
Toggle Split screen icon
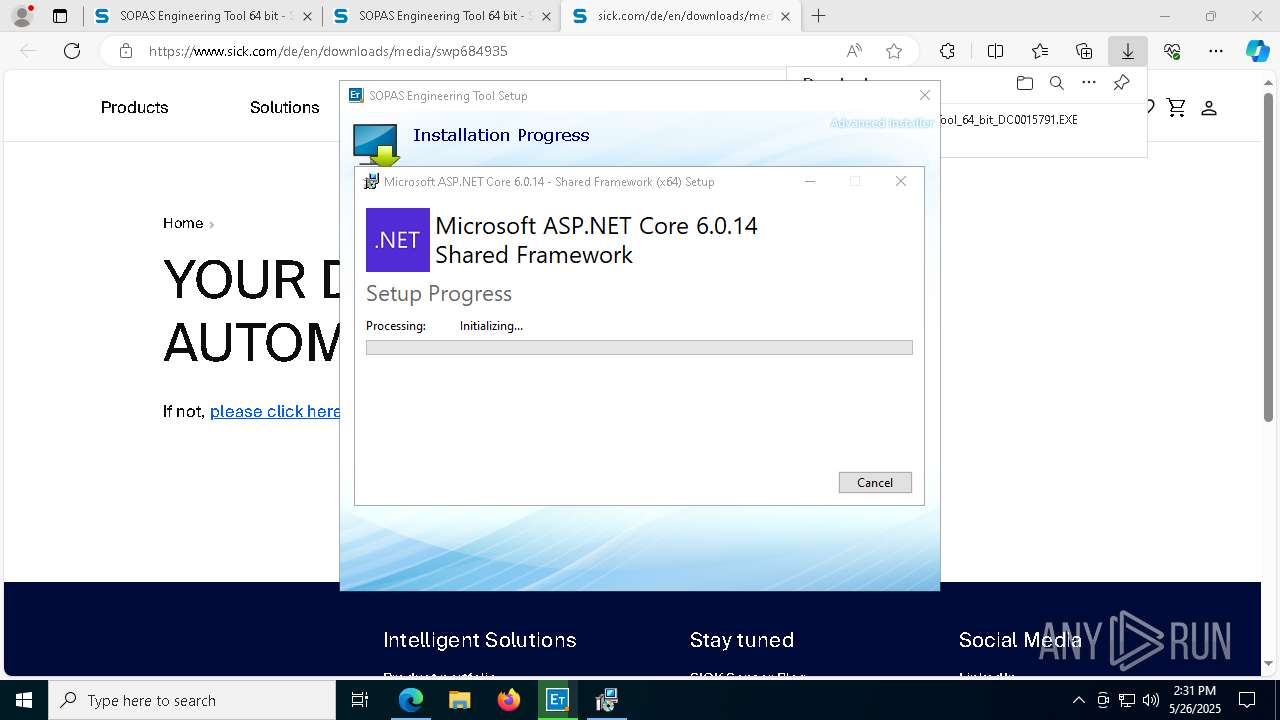click(995, 51)
